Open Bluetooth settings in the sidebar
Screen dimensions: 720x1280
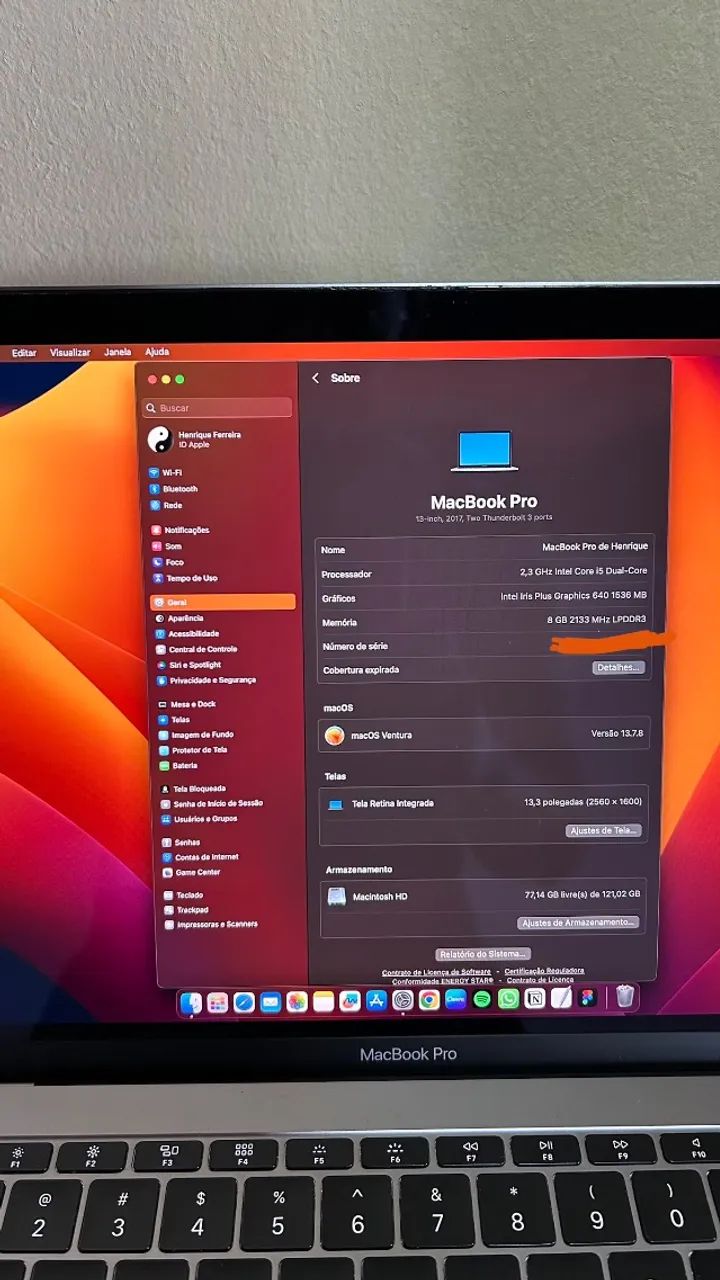coord(174,489)
